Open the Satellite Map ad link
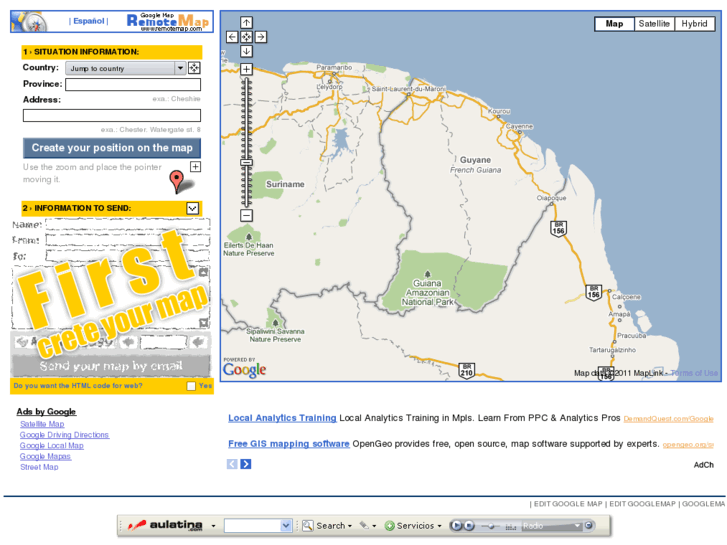The height and width of the screenshot is (545, 727). (x=42, y=424)
